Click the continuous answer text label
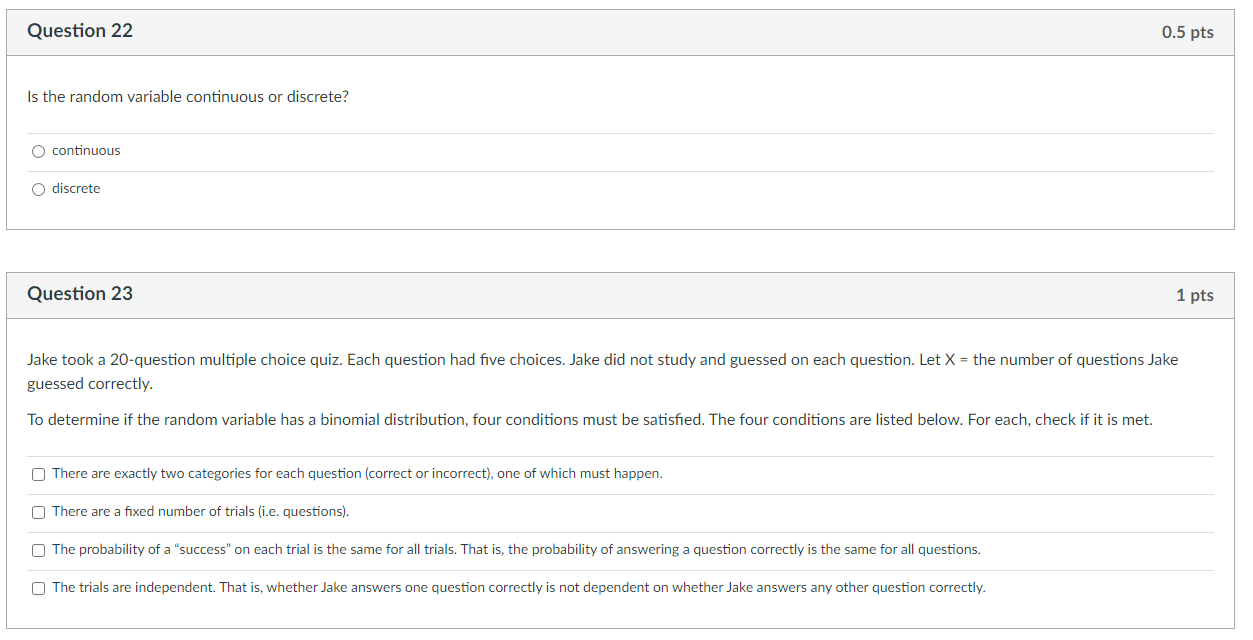This screenshot has height=640, width=1253. point(85,150)
